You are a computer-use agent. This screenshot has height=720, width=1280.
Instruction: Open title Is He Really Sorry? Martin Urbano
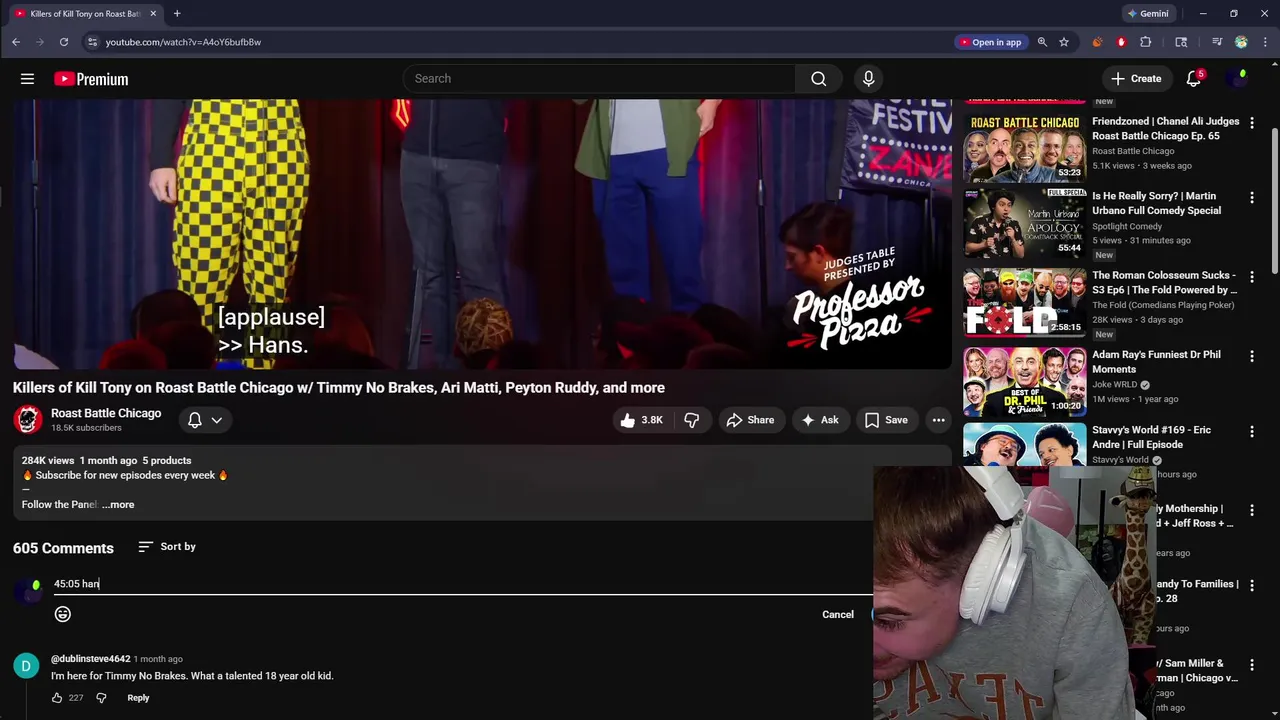coord(1154,204)
